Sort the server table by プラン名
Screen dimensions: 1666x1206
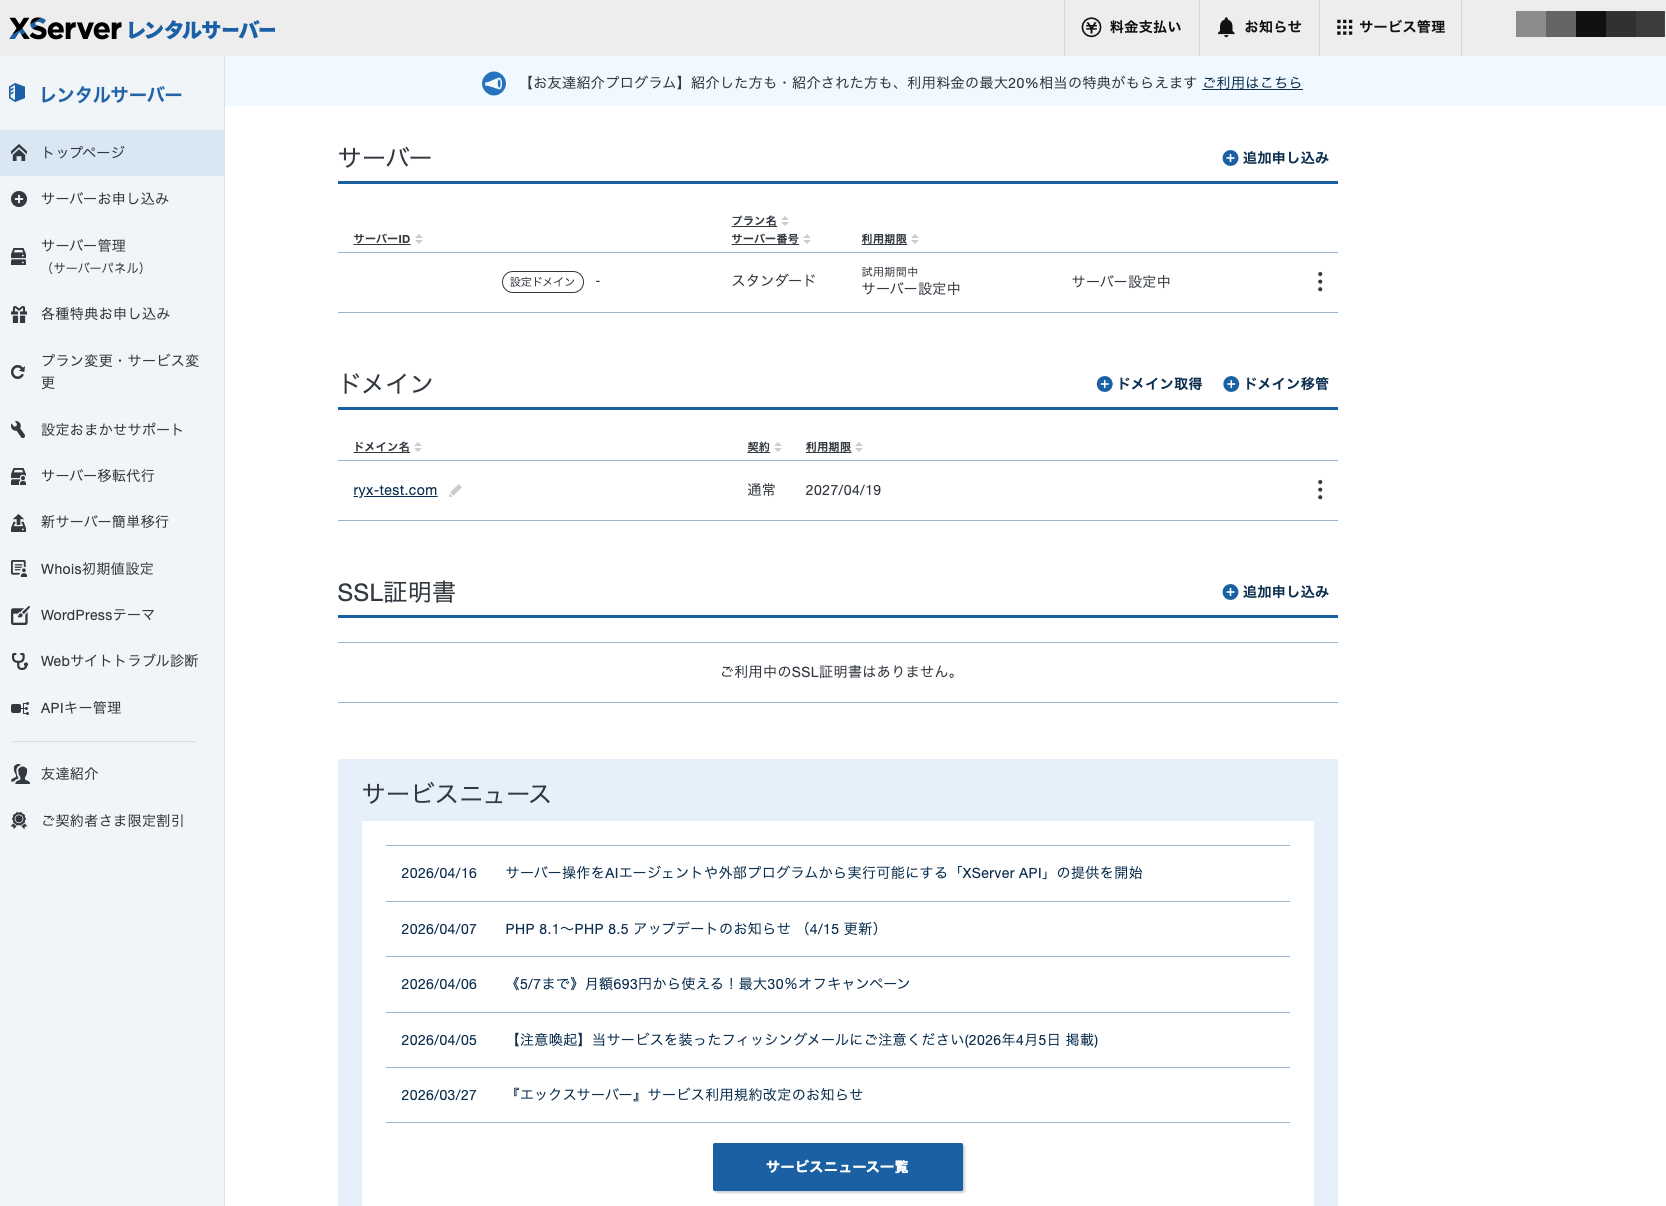760,221
